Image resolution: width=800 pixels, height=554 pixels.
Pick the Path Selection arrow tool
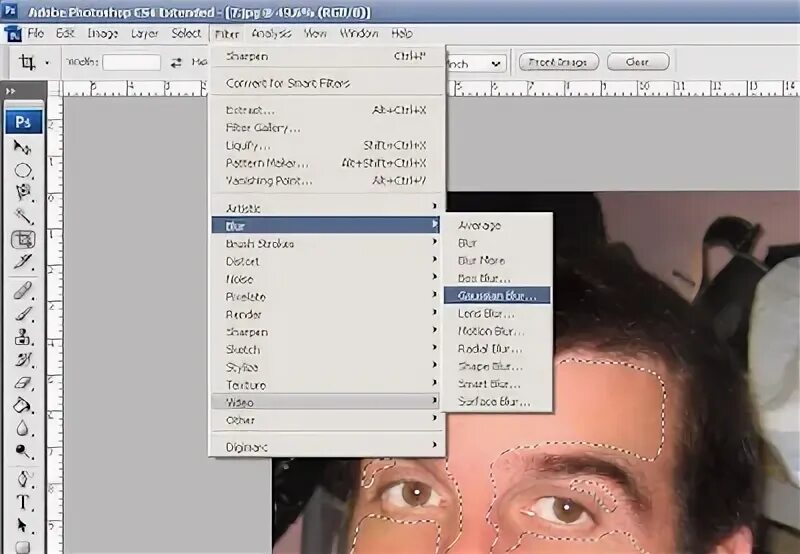[x=22, y=525]
